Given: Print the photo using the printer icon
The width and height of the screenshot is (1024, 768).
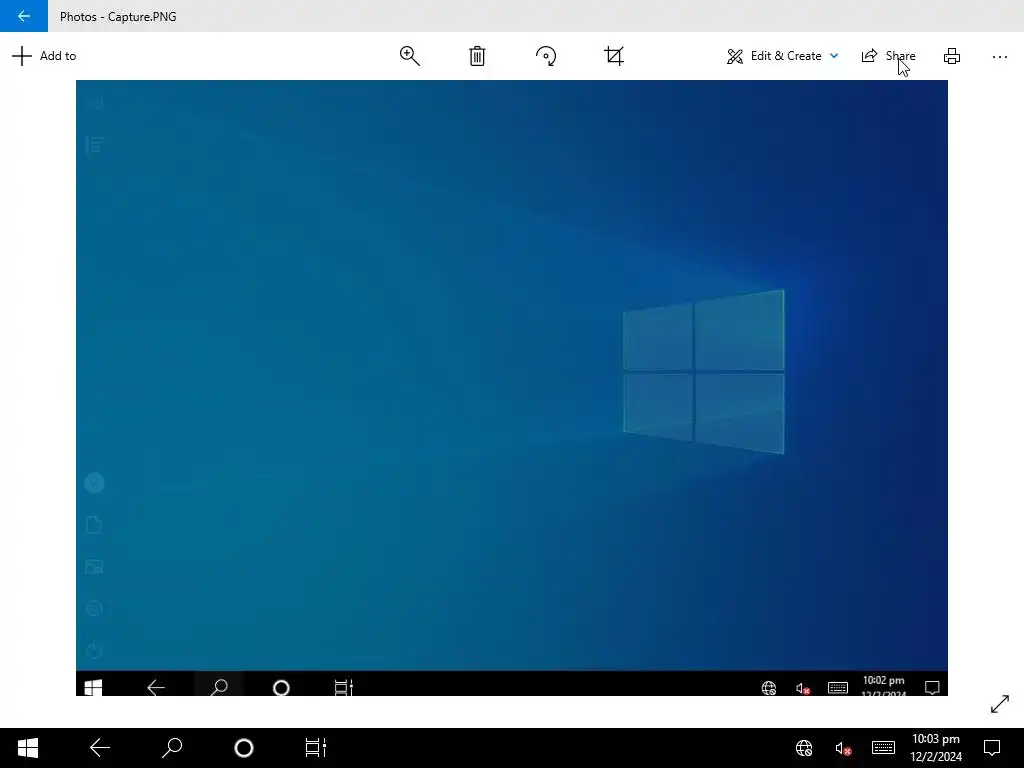Looking at the screenshot, I should (952, 56).
